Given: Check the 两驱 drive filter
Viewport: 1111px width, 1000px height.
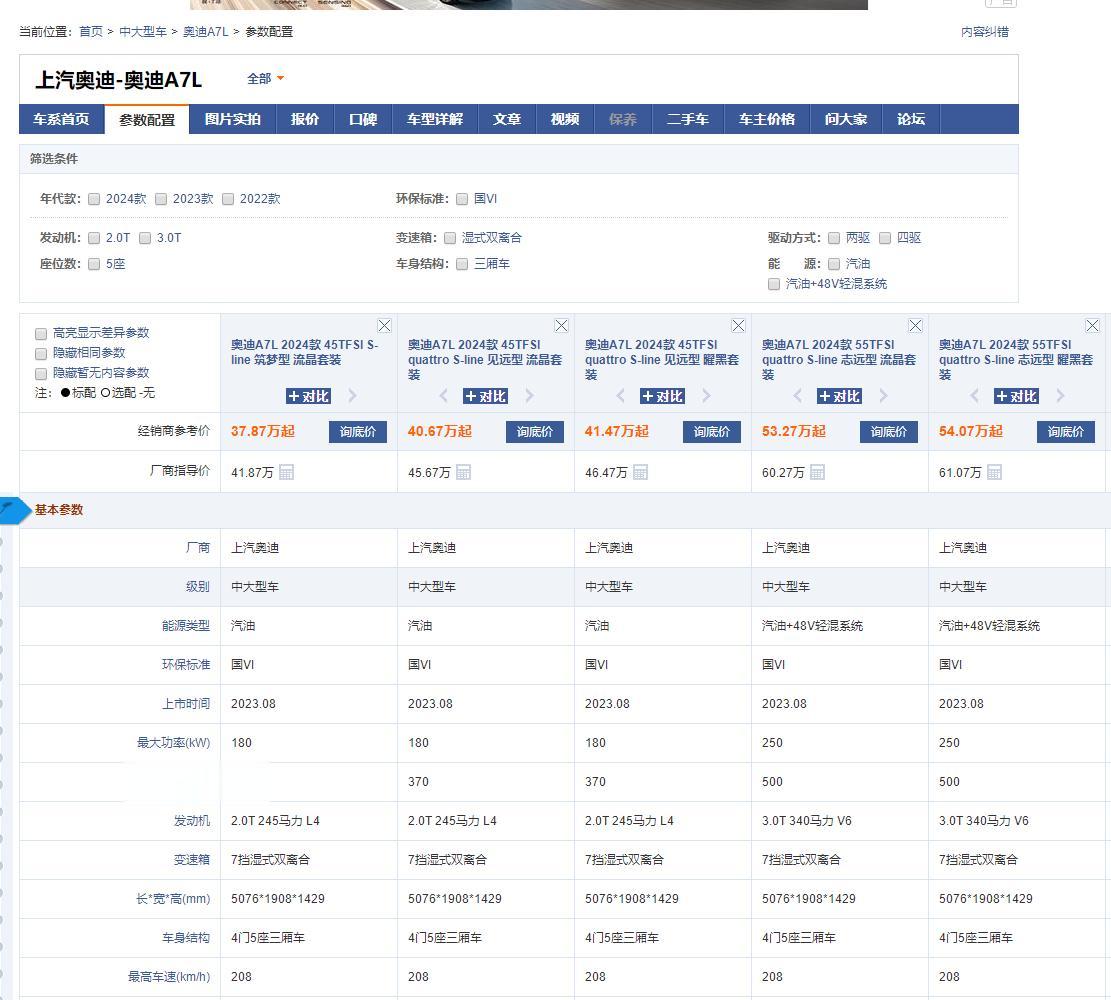Looking at the screenshot, I should click(x=834, y=238).
